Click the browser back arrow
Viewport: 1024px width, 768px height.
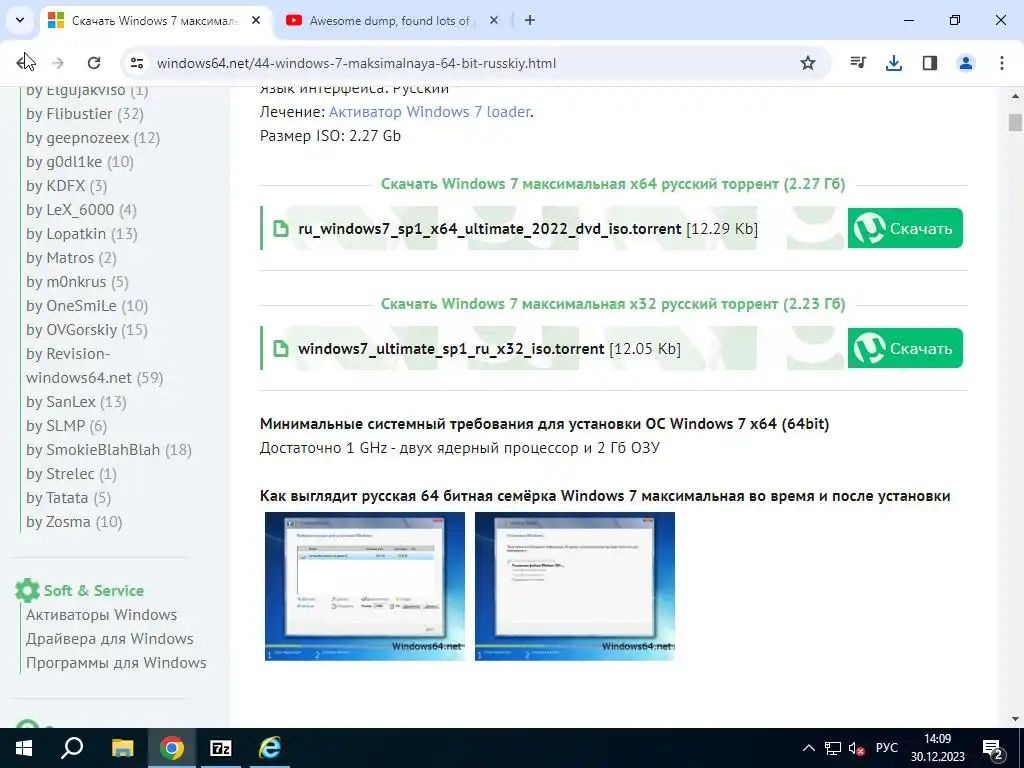[25, 63]
